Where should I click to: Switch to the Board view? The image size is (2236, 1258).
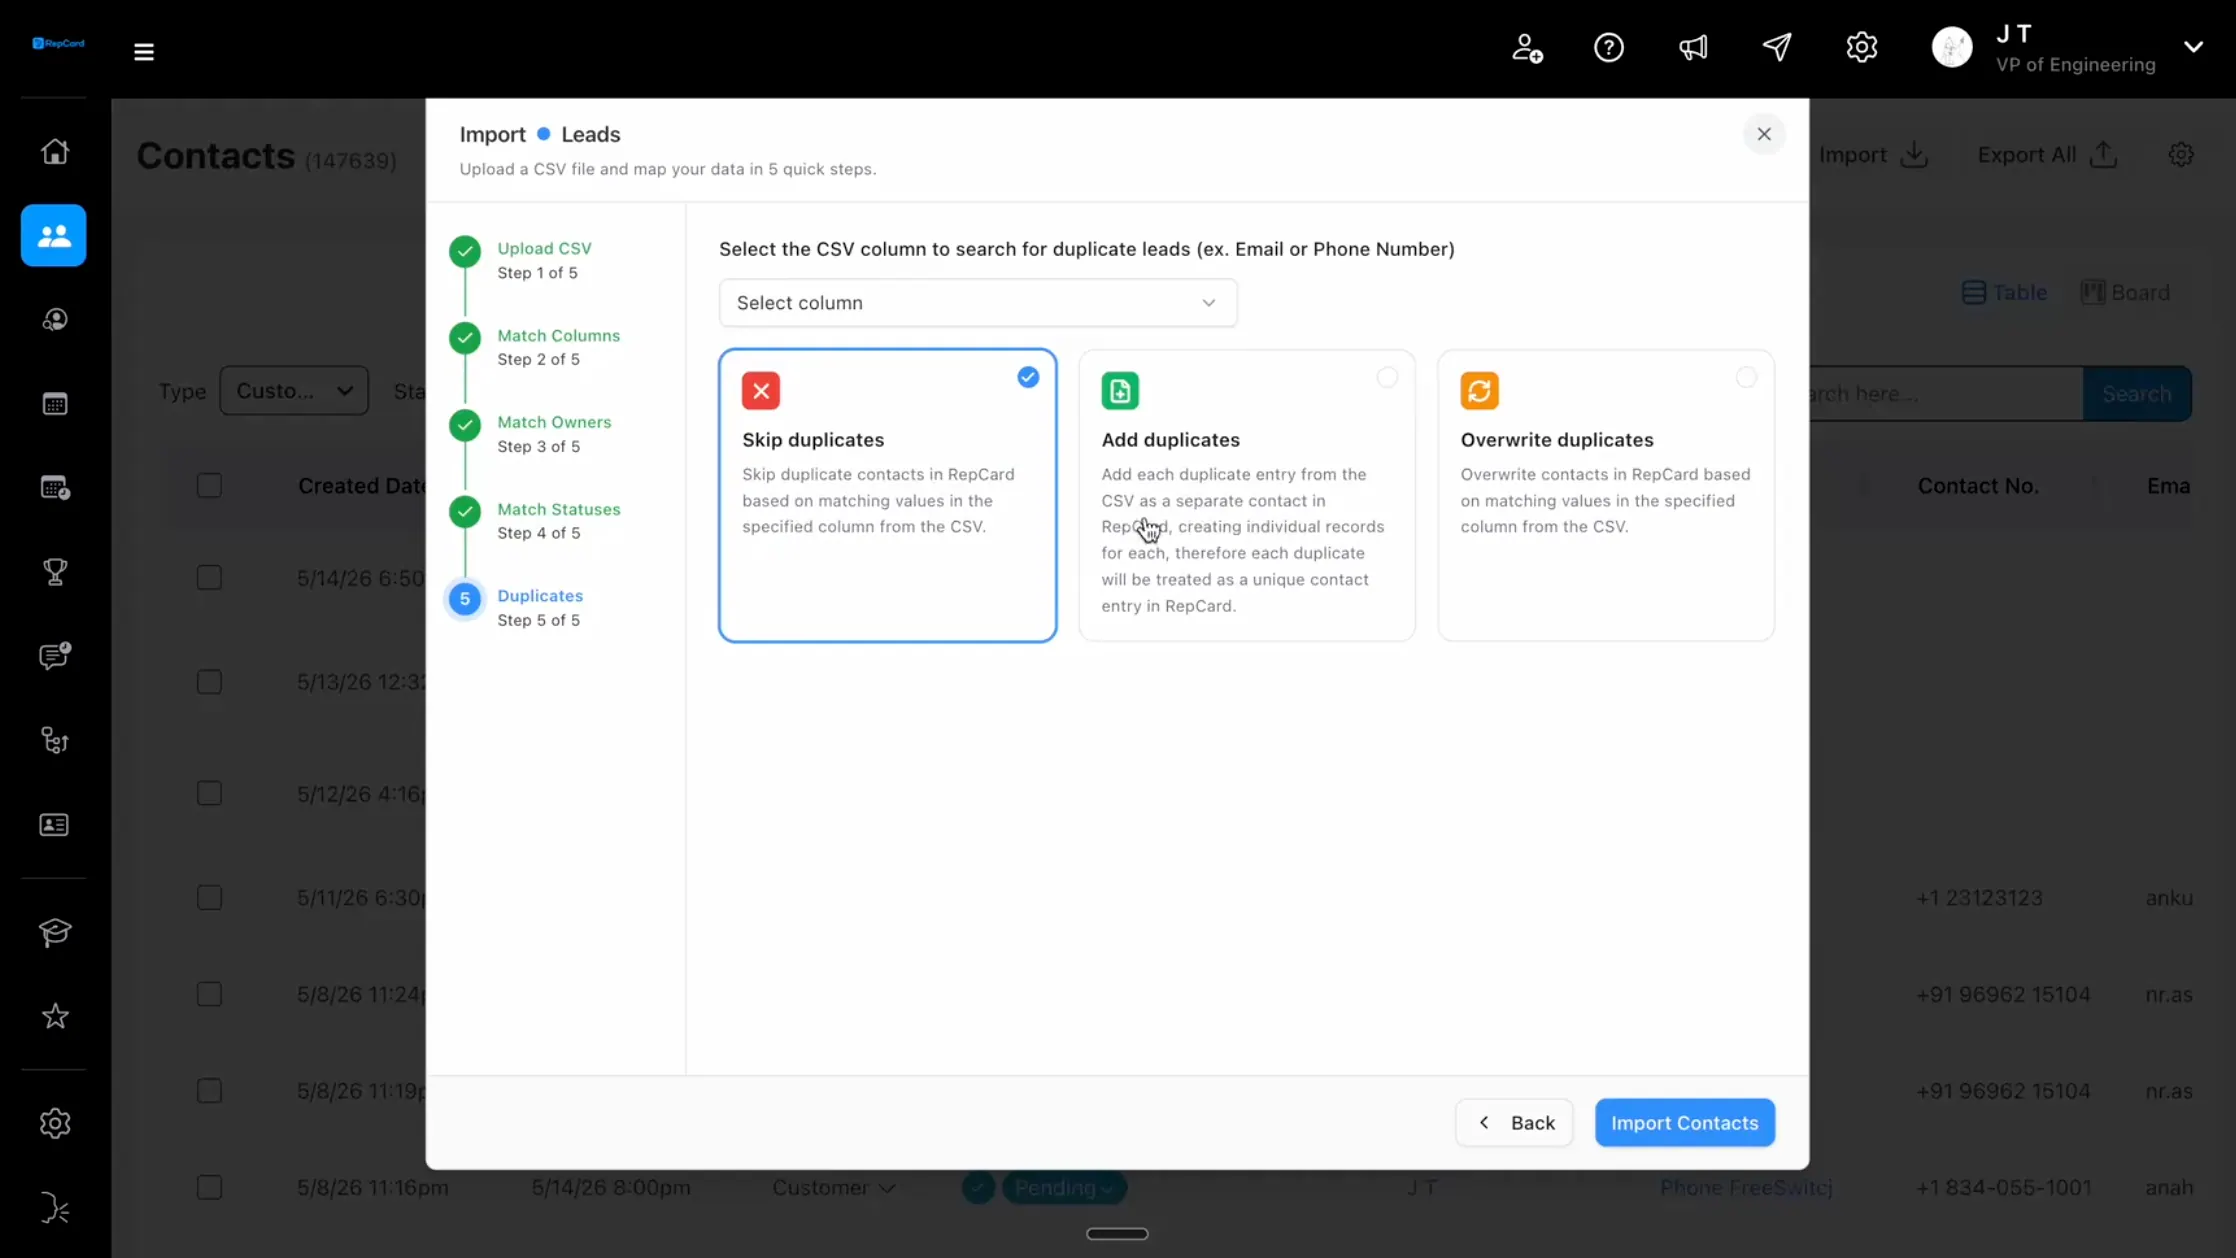(x=2125, y=293)
